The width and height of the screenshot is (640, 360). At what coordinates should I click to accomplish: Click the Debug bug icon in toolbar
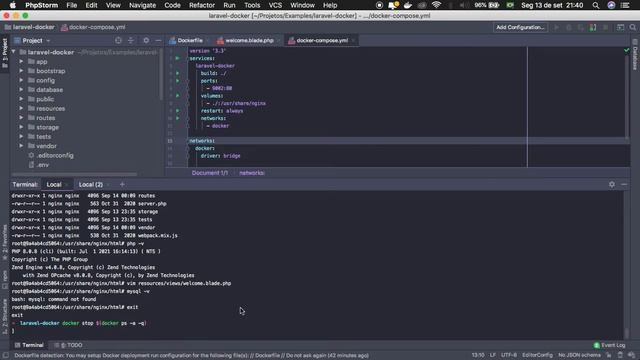569,27
